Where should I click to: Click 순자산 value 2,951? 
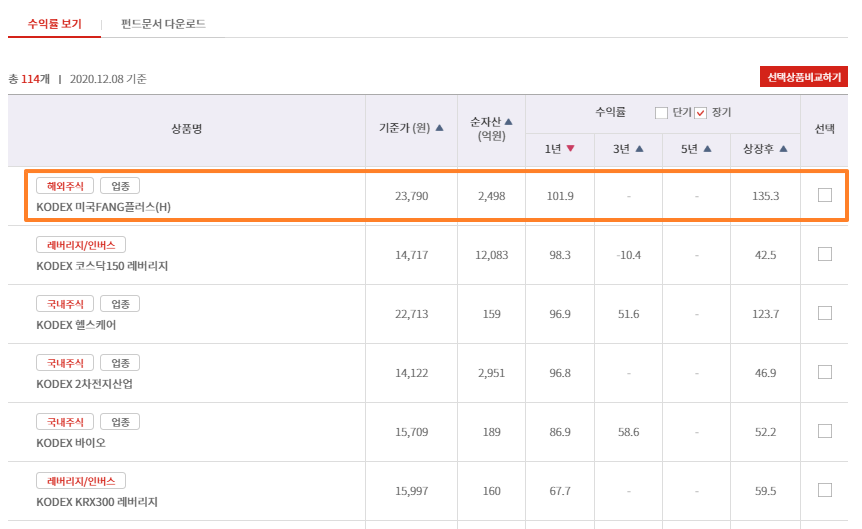tap(491, 373)
